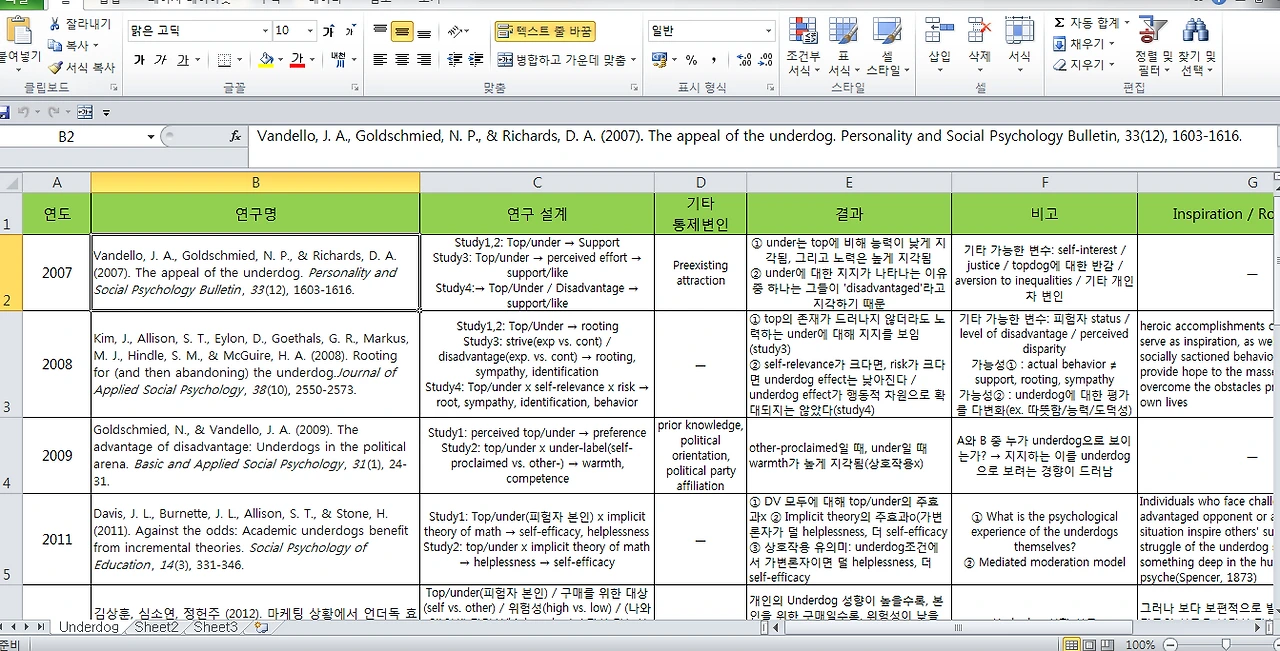Select cell containing 2009

click(57, 455)
